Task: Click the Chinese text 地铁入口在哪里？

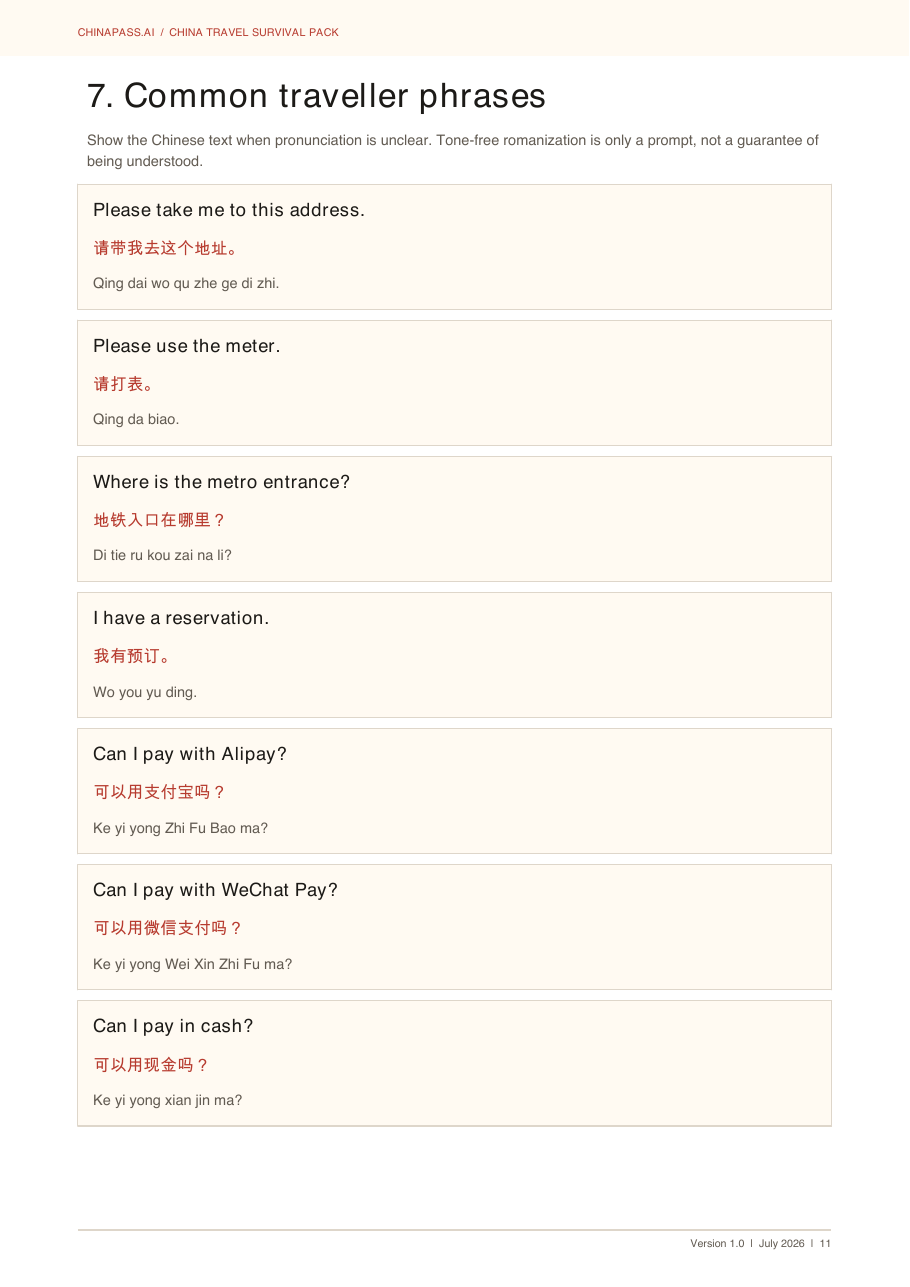Action: click(x=160, y=520)
